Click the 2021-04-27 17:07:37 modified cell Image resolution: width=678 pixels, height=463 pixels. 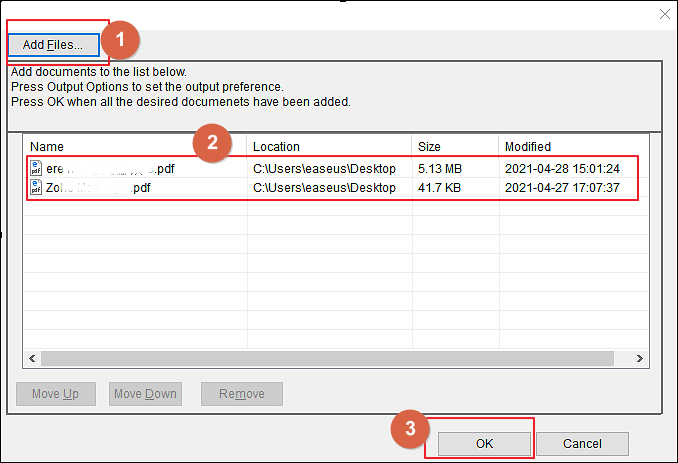click(x=562, y=188)
